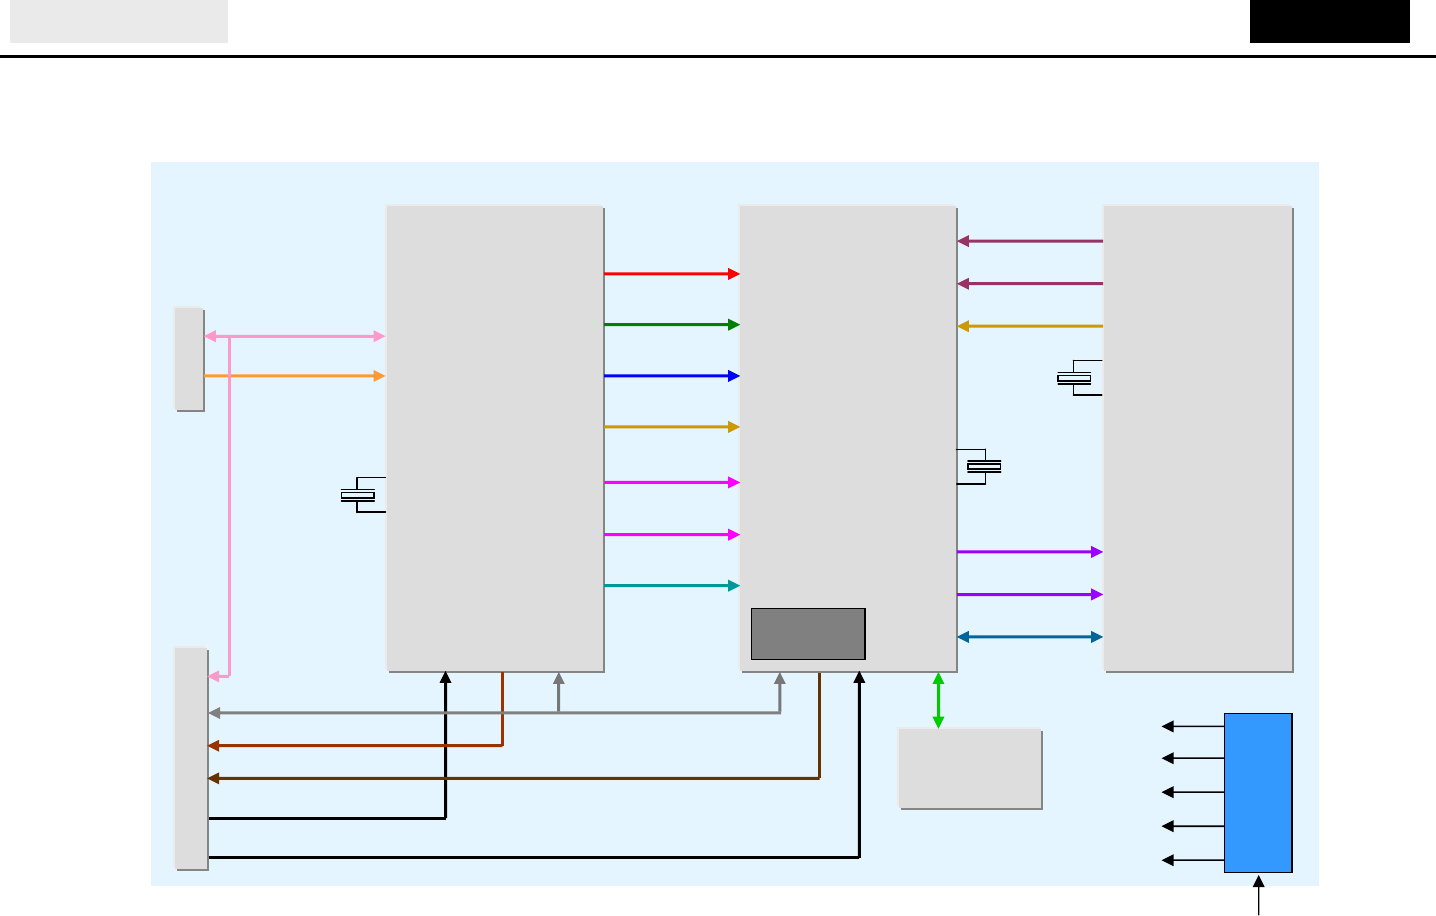
Task: Select the small gray block under the green arrow
Action: coord(971,769)
